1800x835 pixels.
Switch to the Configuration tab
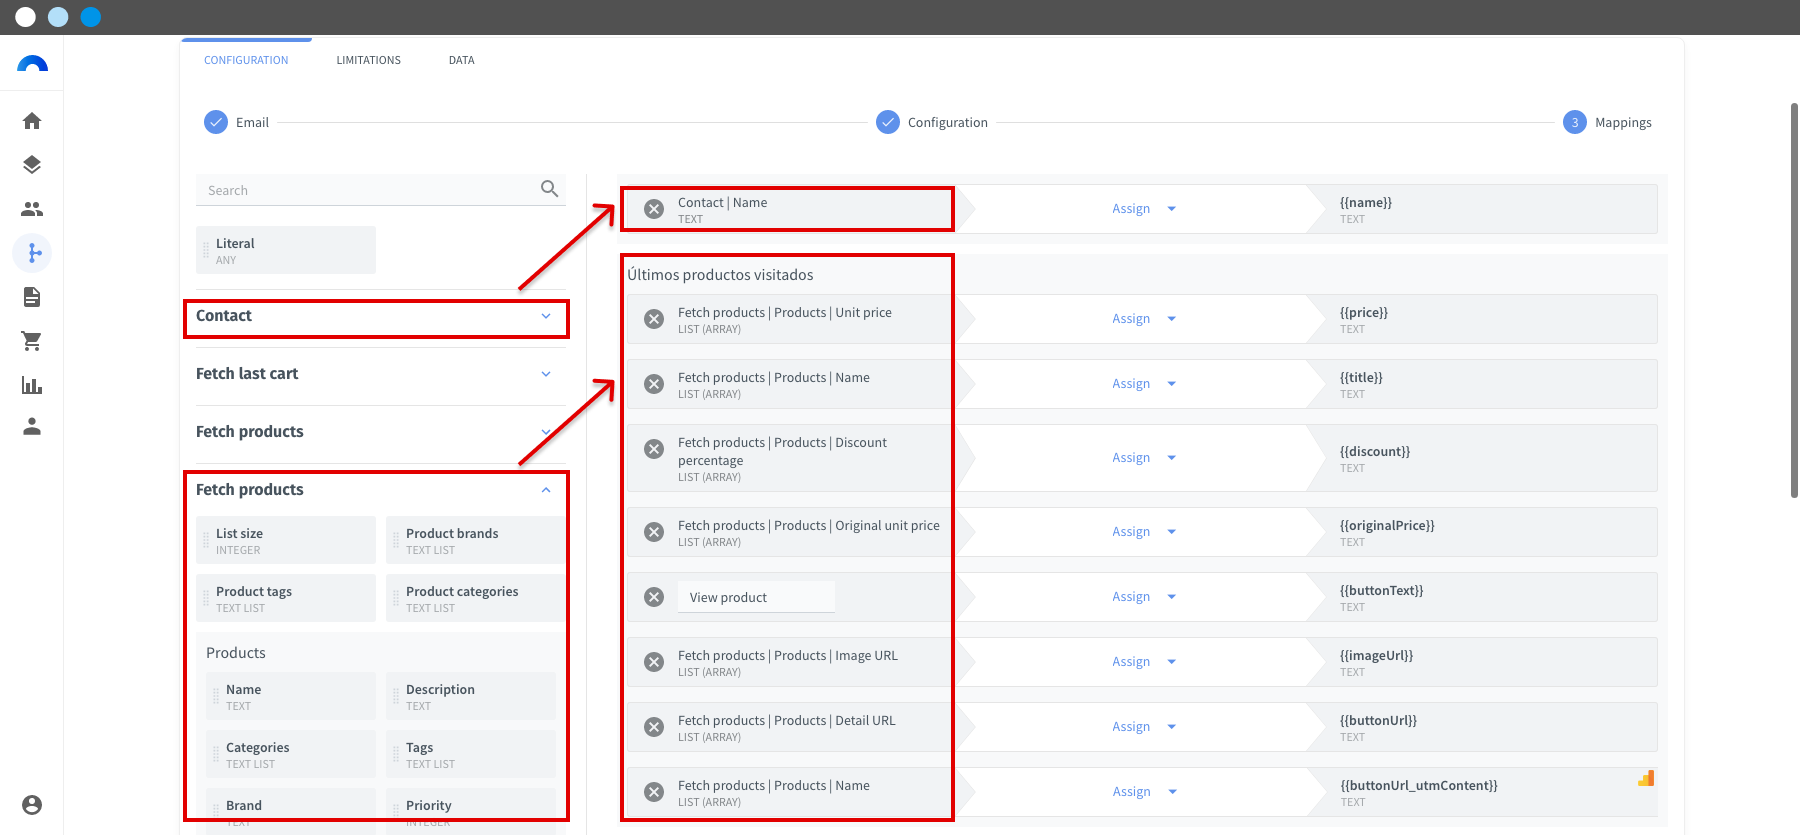(246, 60)
